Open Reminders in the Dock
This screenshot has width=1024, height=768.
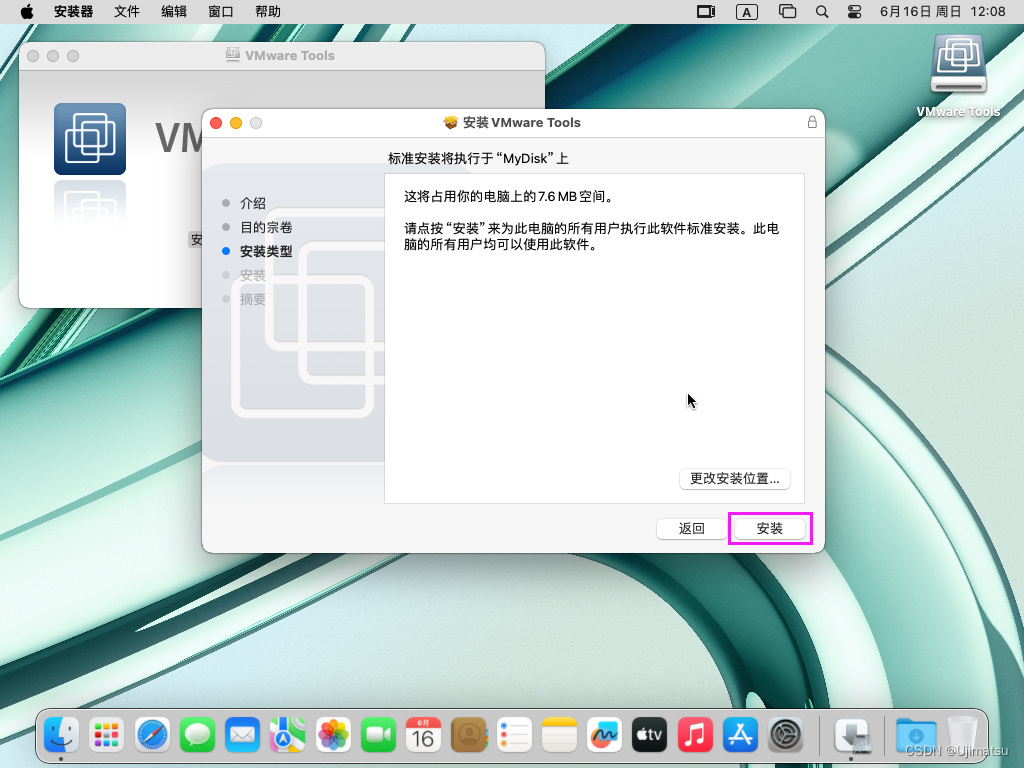point(514,735)
